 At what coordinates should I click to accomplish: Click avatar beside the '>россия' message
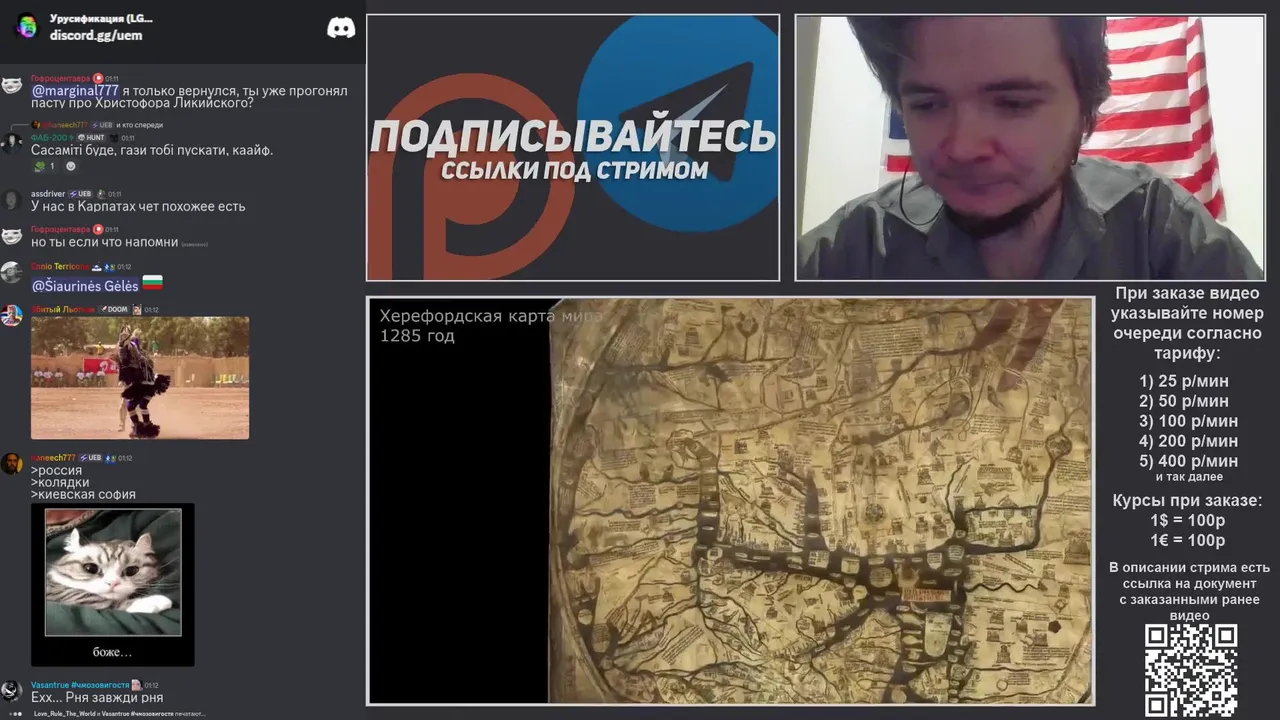click(12, 464)
